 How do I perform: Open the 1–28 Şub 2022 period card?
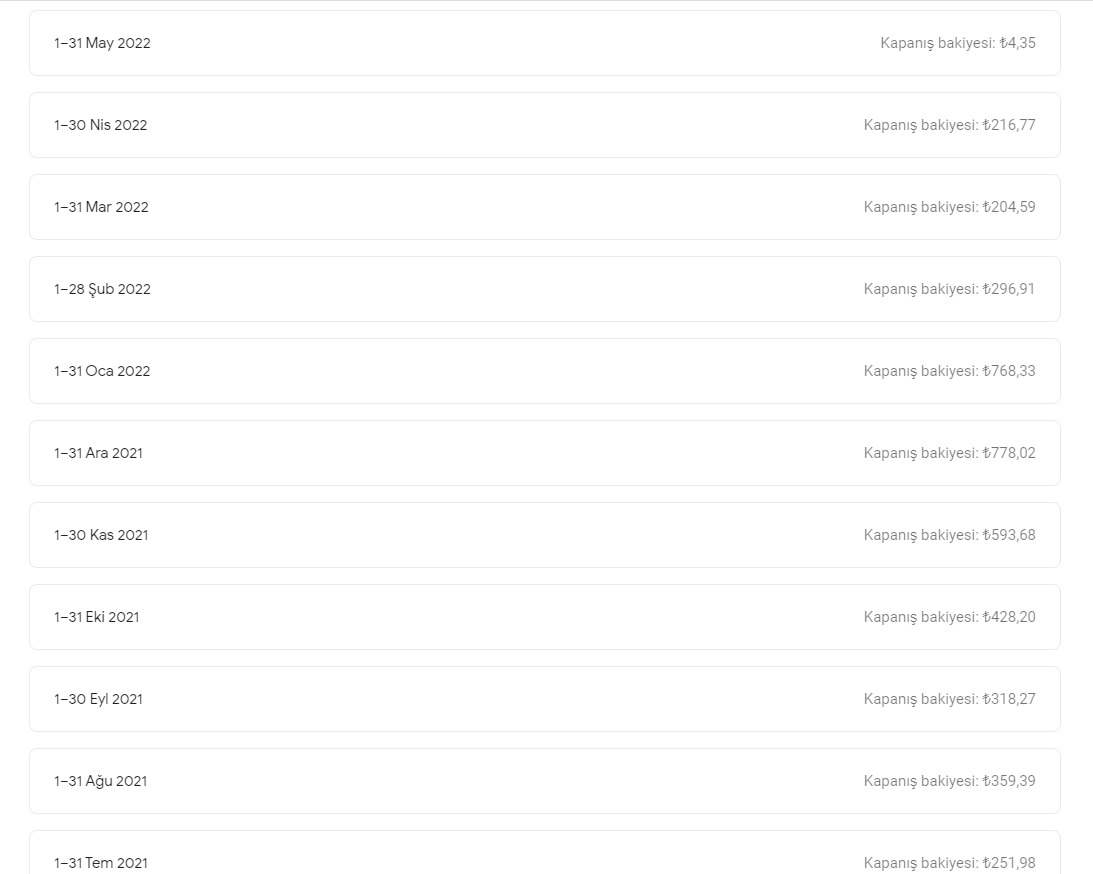pyautogui.click(x=544, y=289)
